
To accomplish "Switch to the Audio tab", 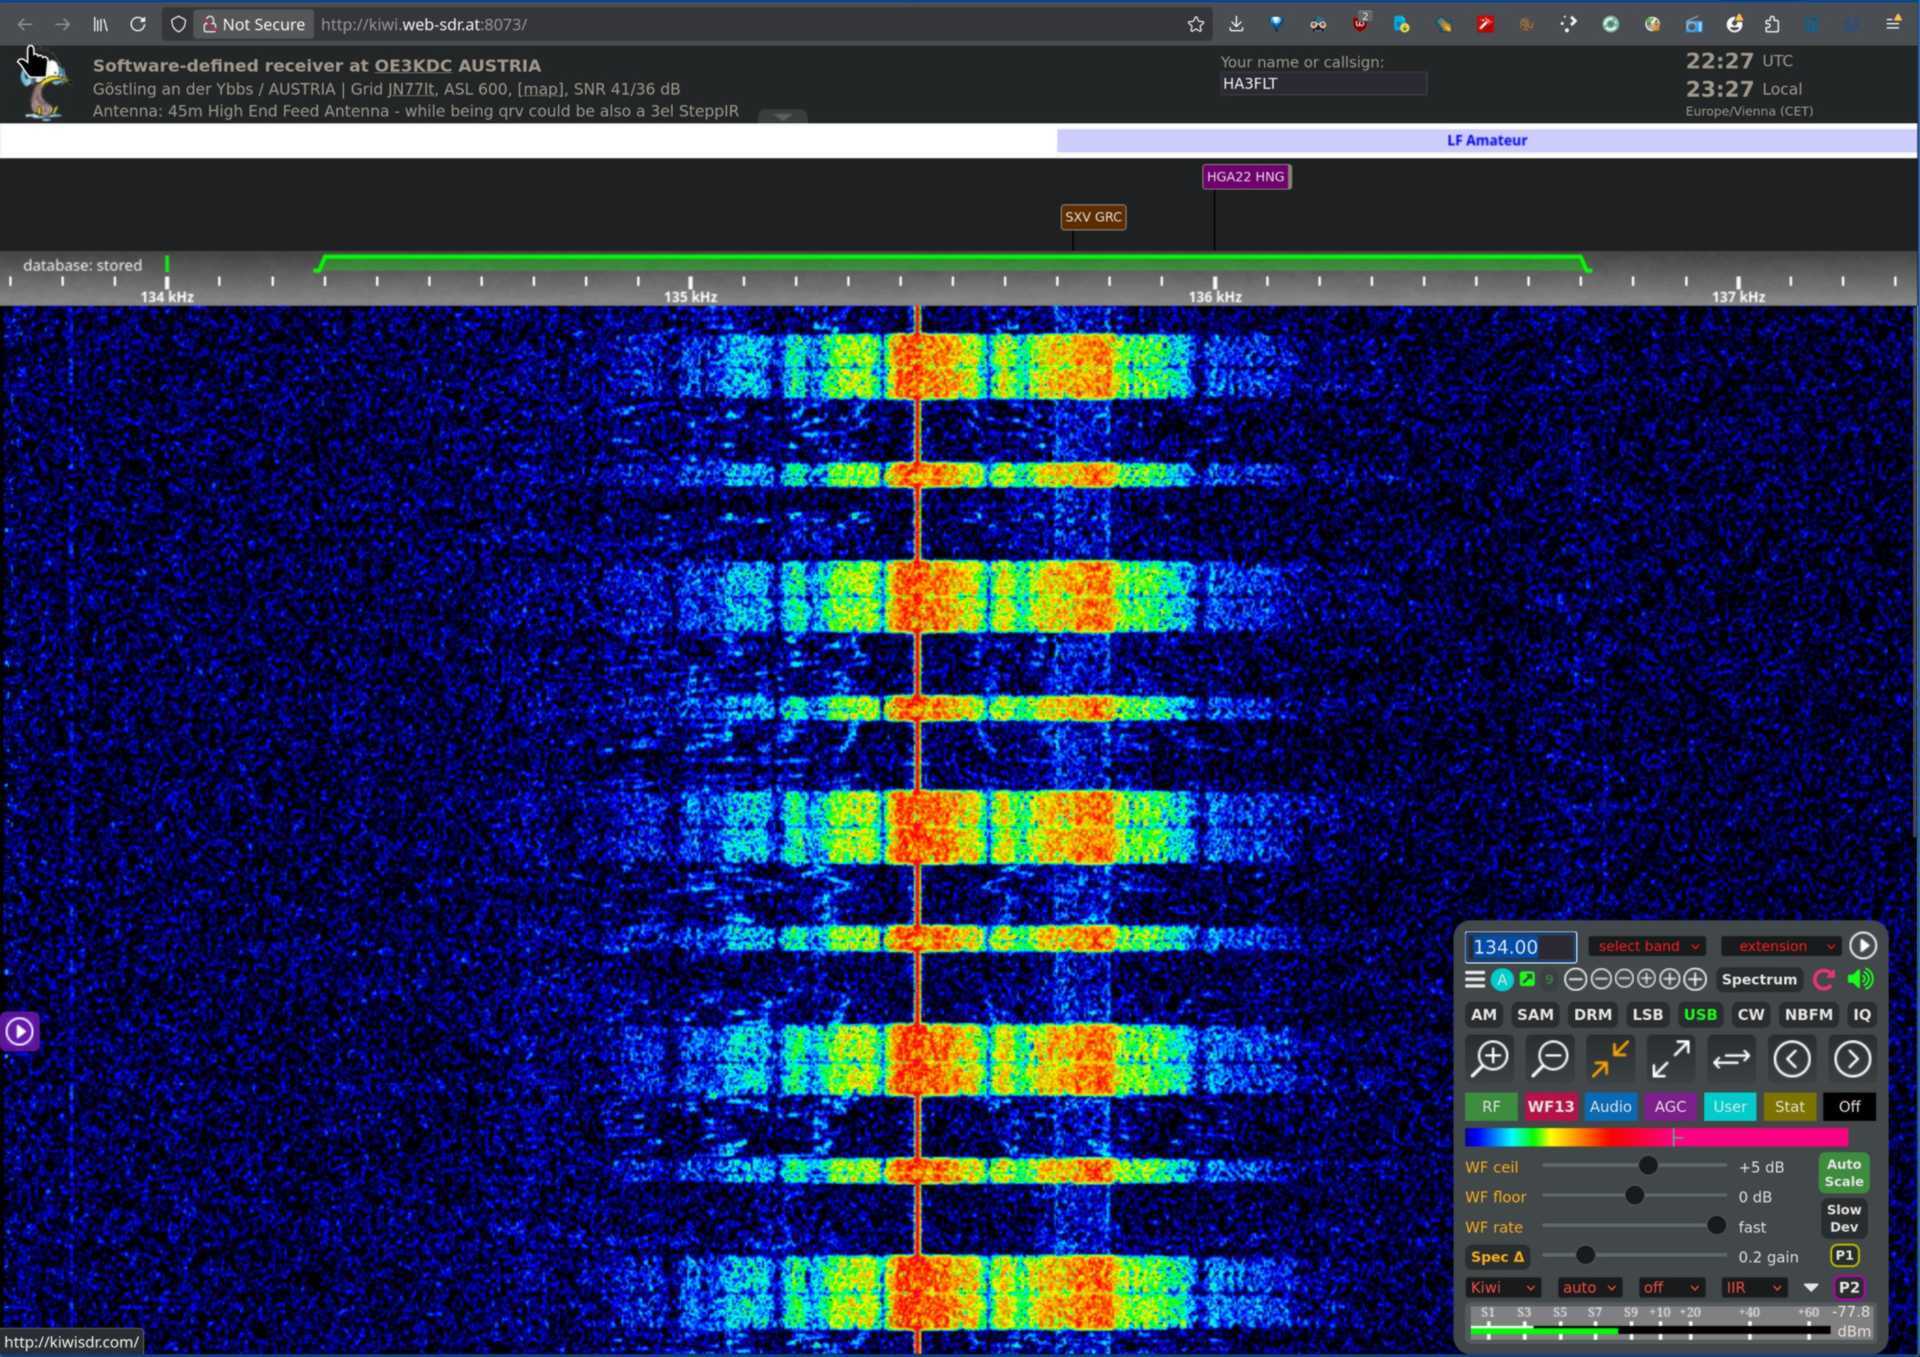I will point(1609,1106).
